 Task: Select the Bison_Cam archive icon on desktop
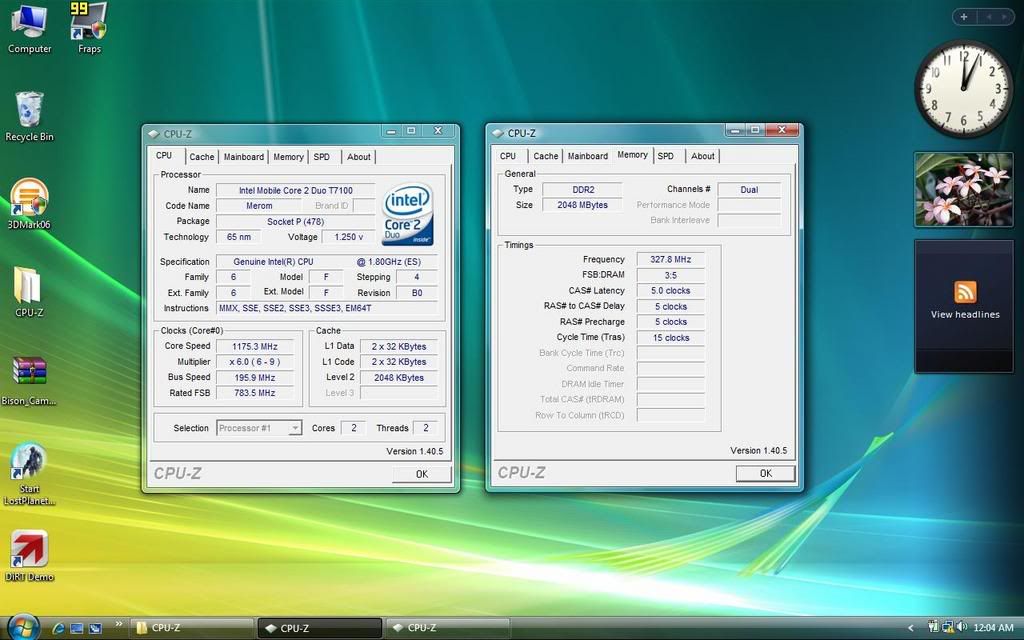29,380
